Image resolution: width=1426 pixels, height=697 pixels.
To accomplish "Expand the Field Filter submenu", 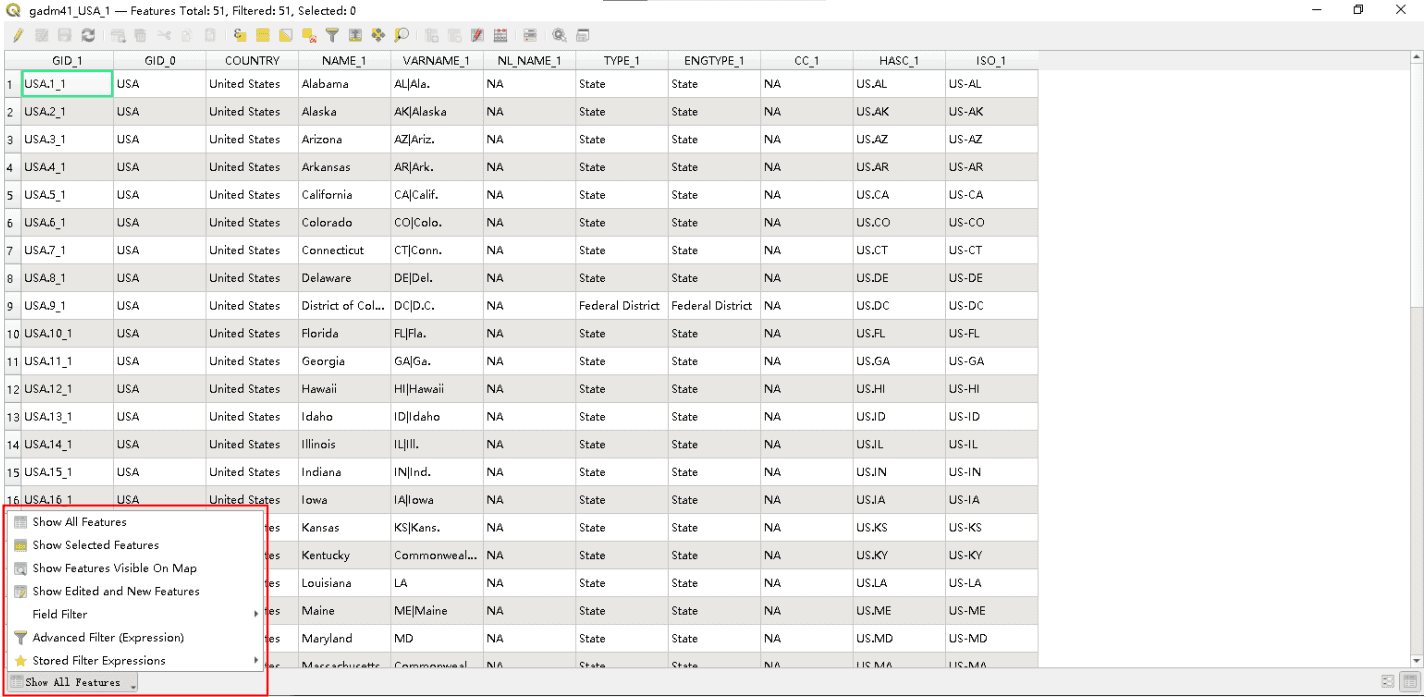I will coord(135,614).
